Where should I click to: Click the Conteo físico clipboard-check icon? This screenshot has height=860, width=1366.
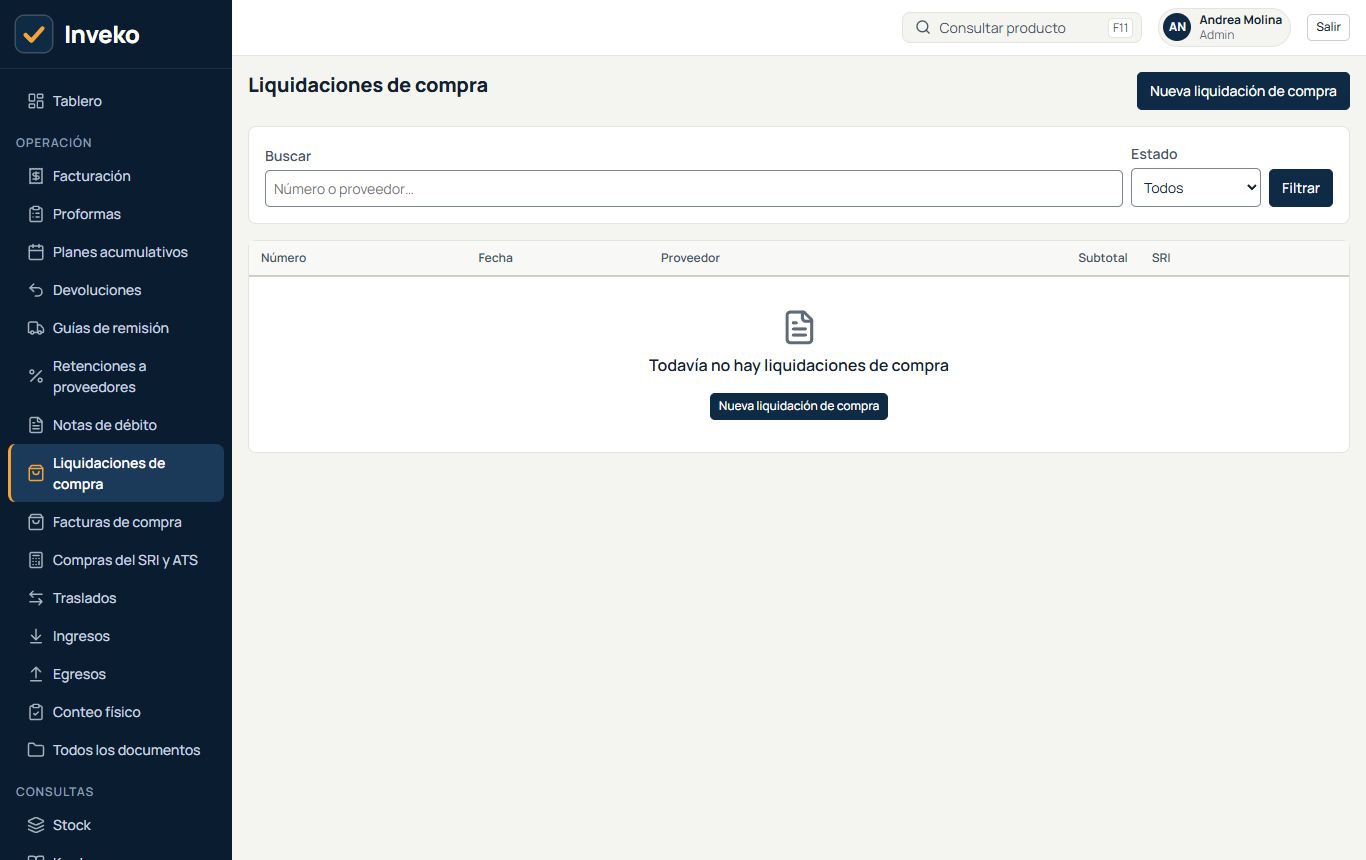click(36, 712)
